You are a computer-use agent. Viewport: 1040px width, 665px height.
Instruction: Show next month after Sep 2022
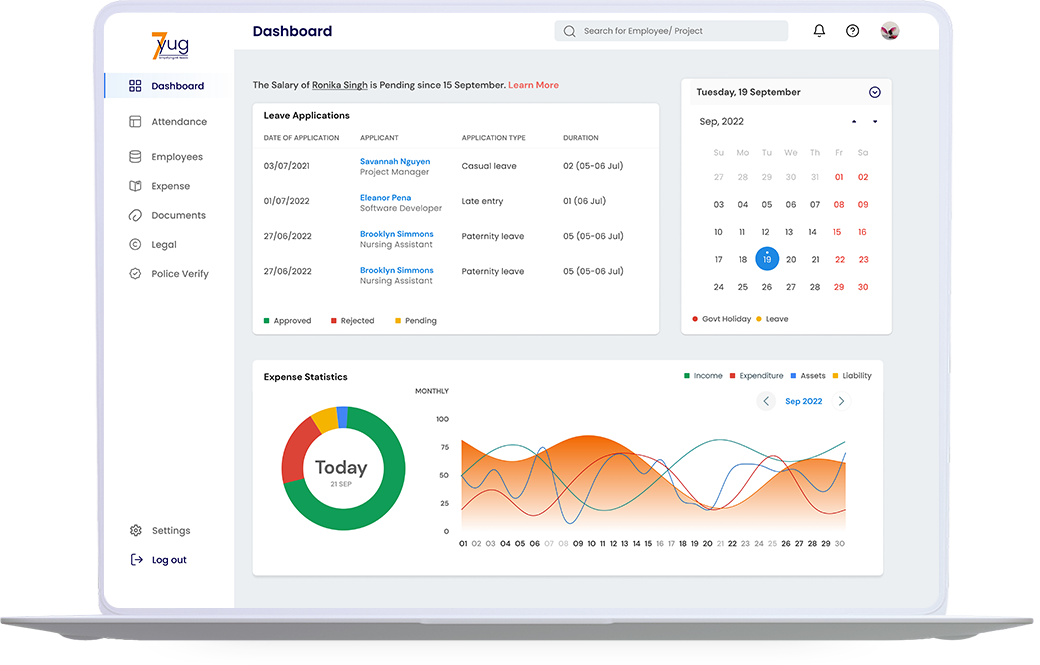pos(841,401)
